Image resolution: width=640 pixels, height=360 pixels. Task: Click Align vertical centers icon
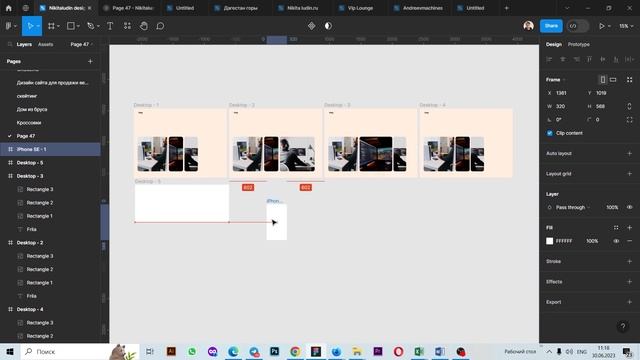(x=603, y=60)
